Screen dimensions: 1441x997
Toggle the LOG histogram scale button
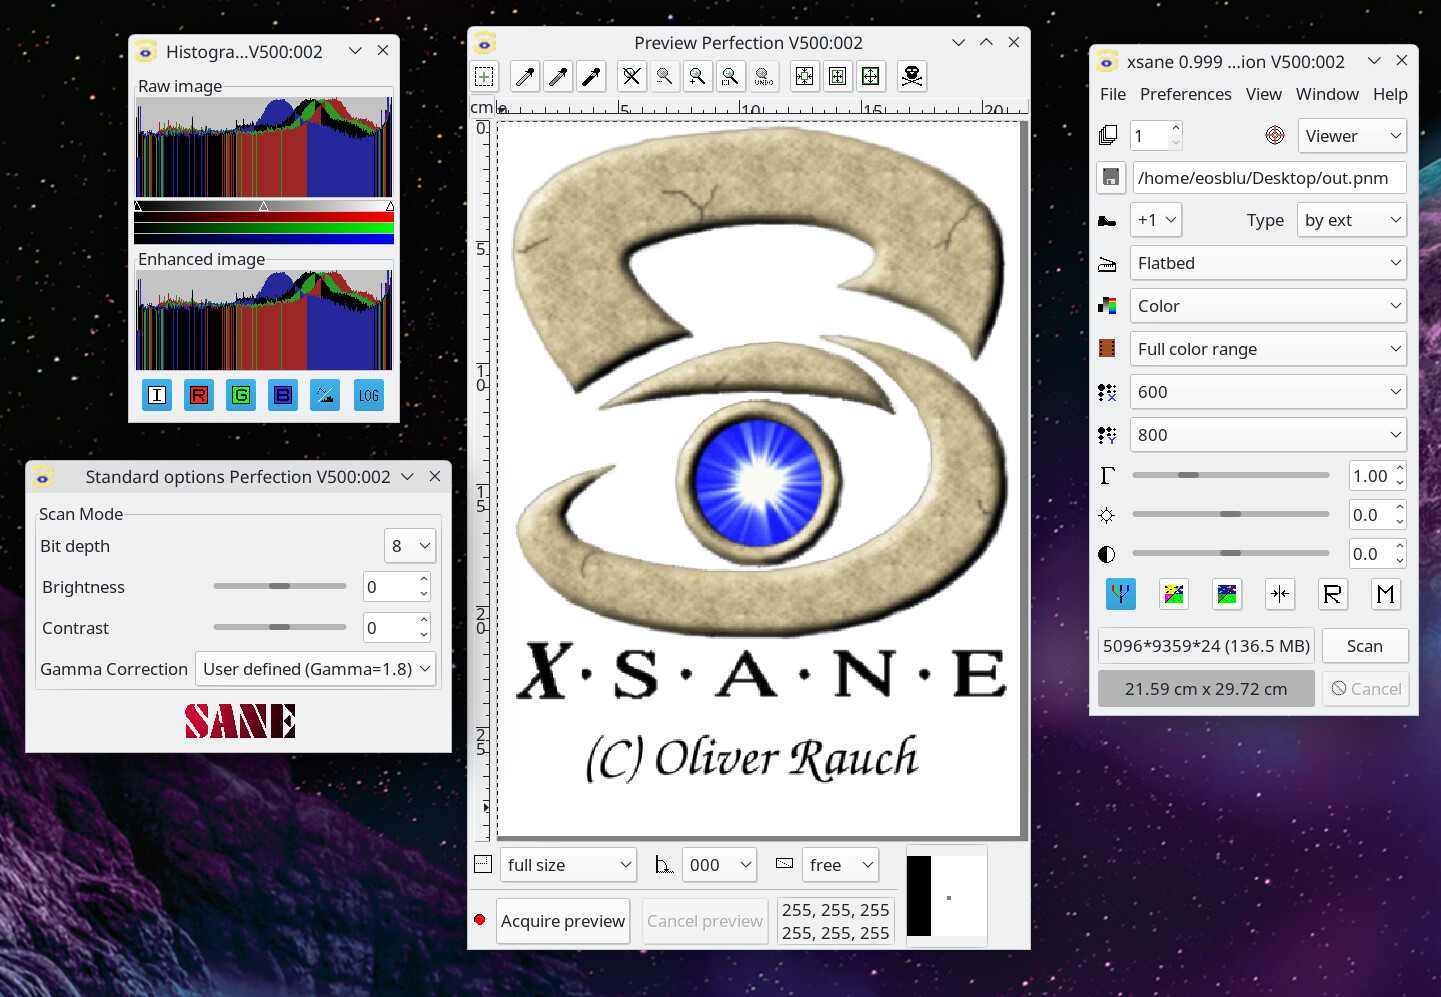pyautogui.click(x=369, y=395)
